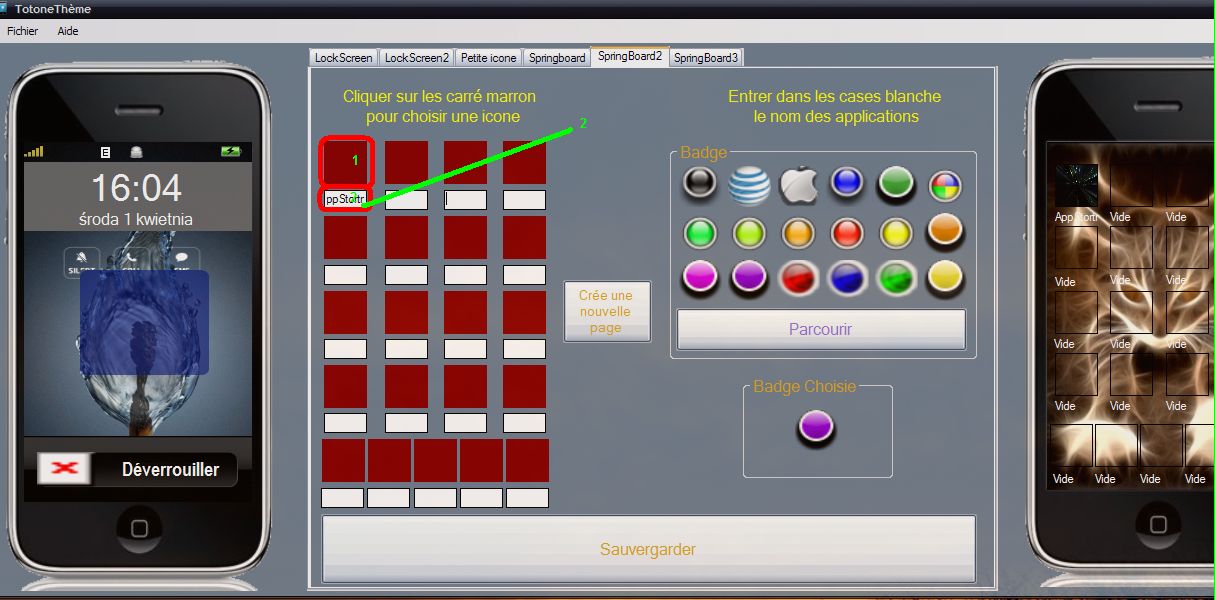The width and height of the screenshot is (1215, 600).
Task: Click the signal bars on the lock screen preview
Action: coord(34,152)
